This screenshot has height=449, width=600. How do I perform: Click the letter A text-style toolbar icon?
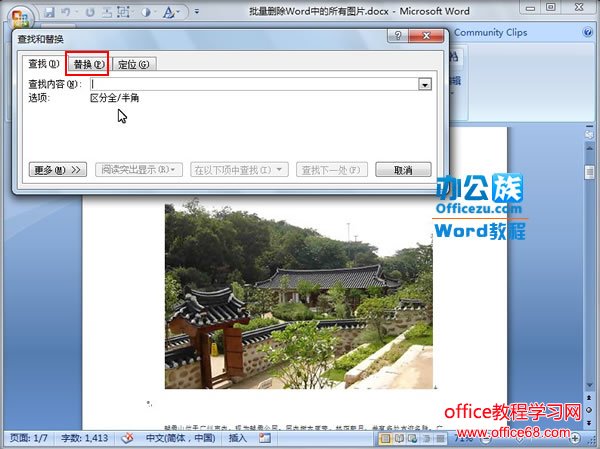pyautogui.click(x=168, y=12)
